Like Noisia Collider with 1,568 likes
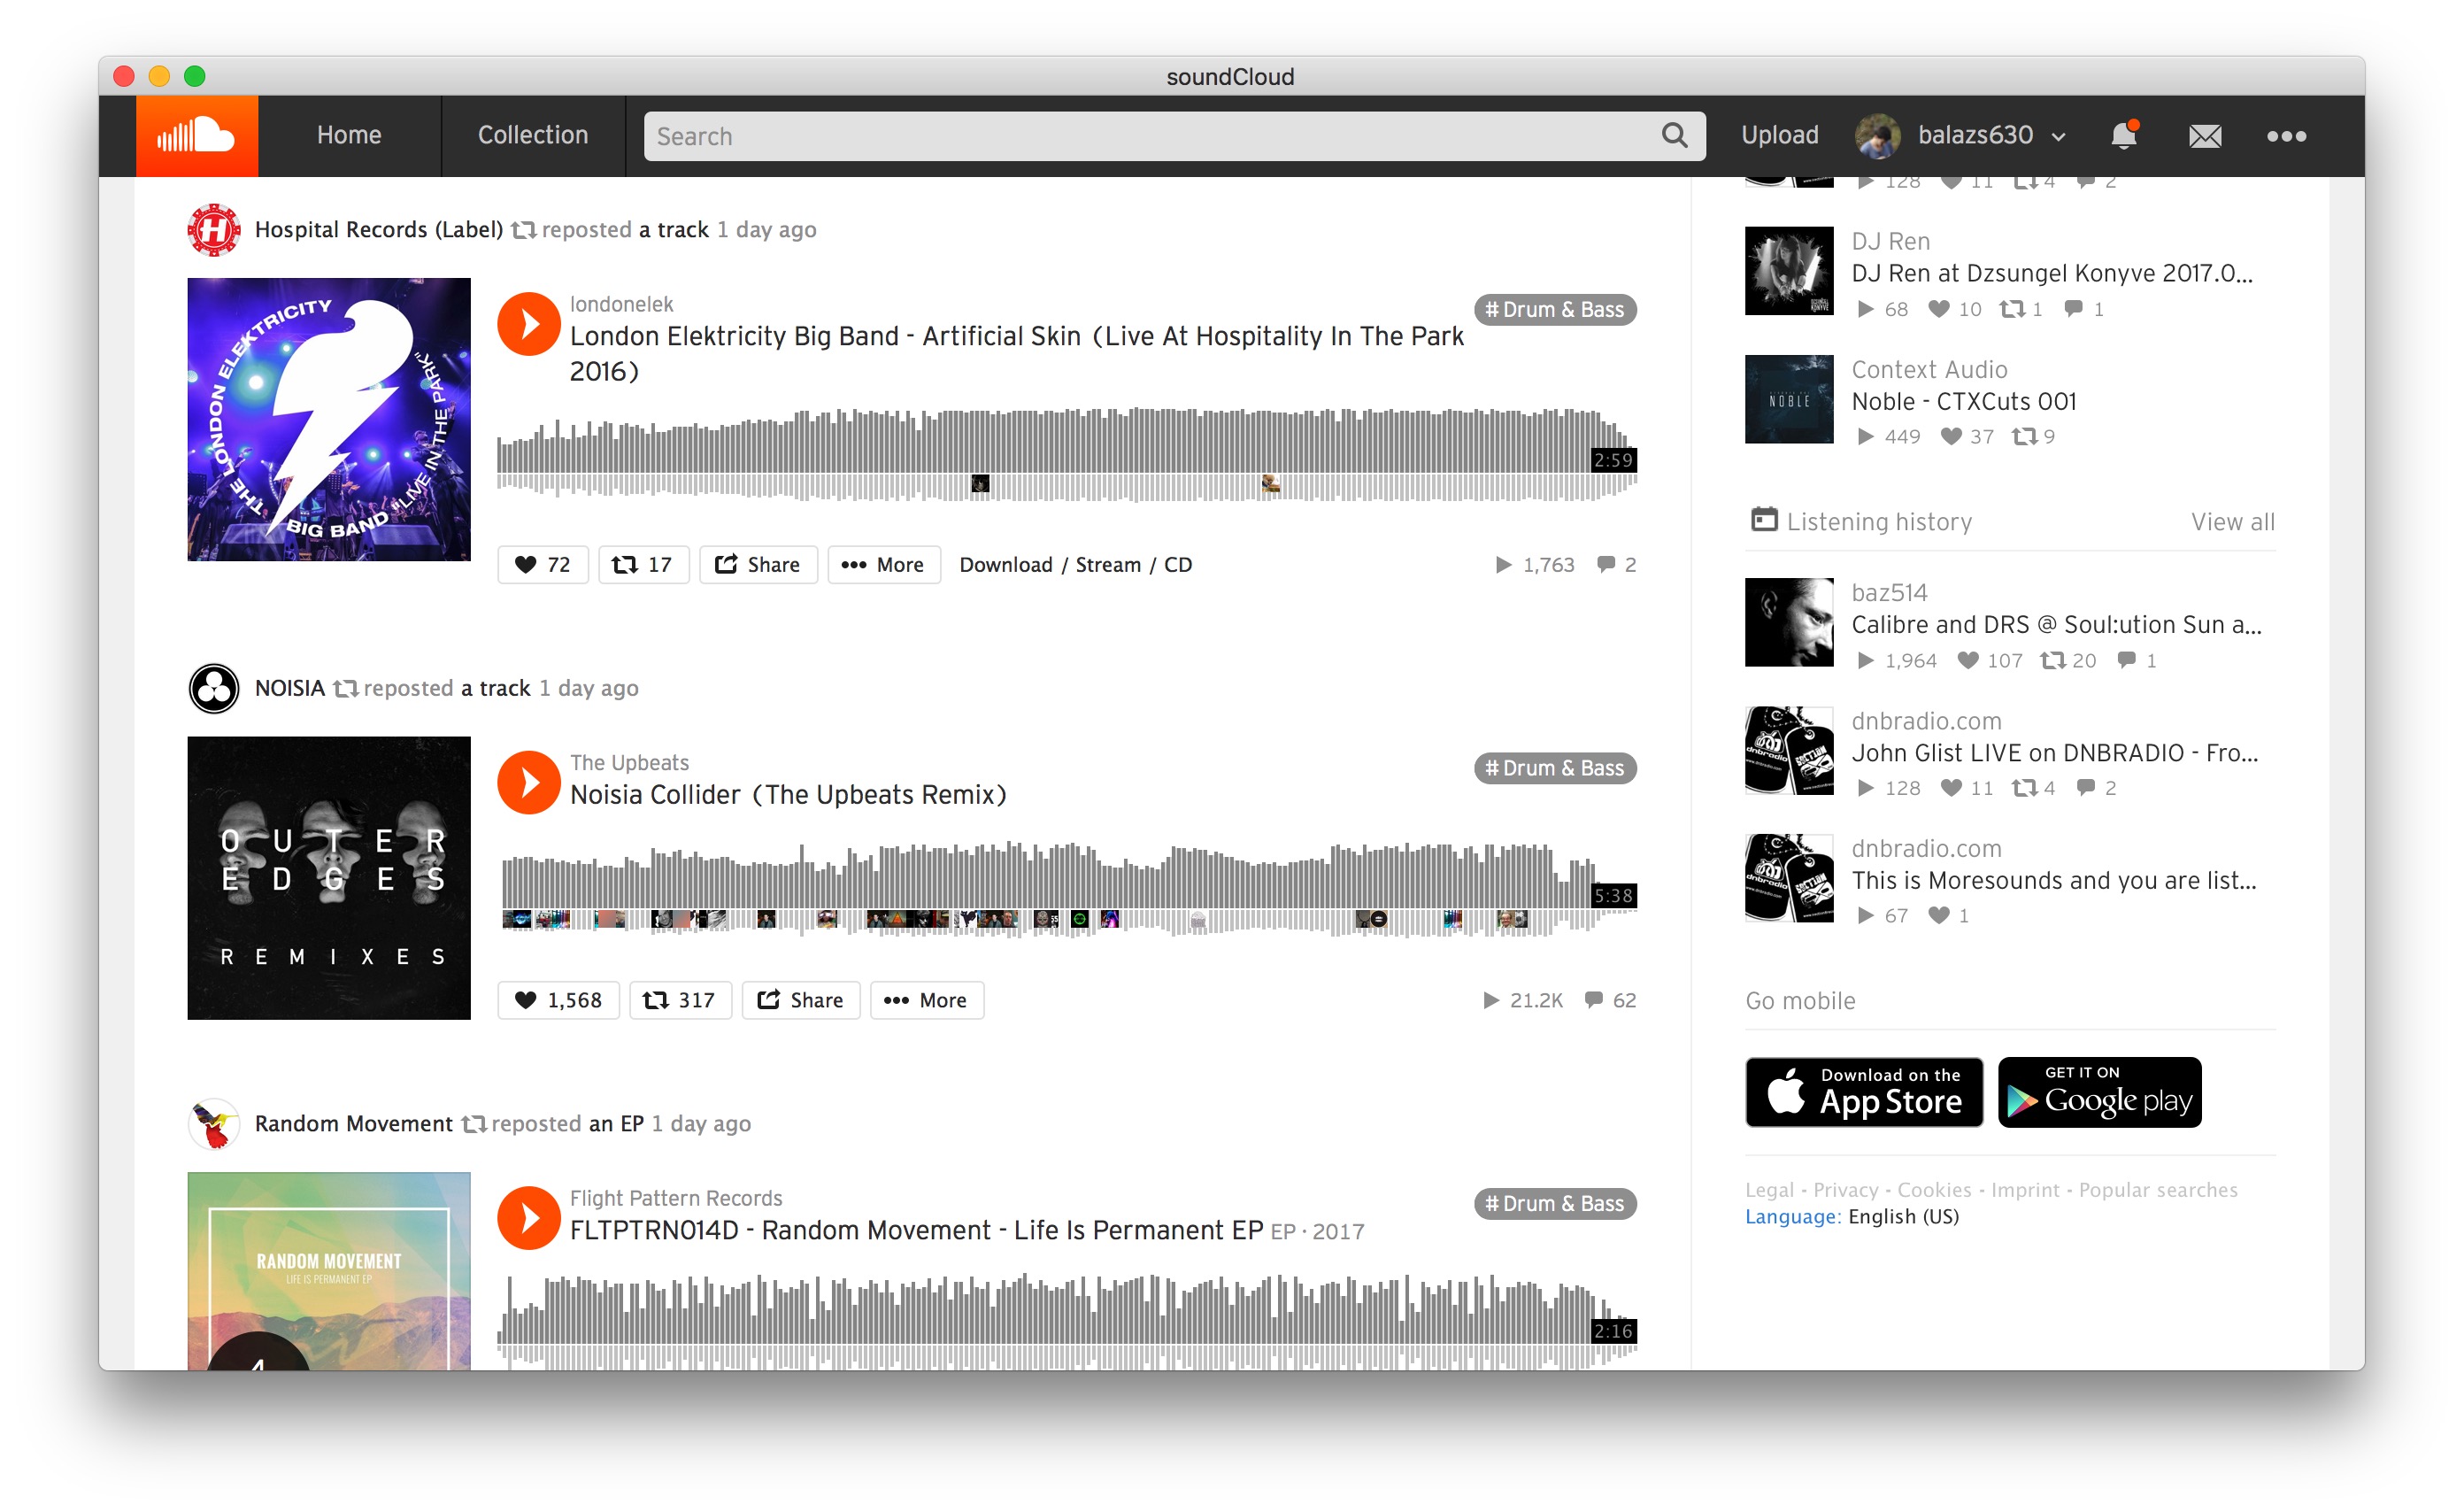This screenshot has width=2464, height=1512. pos(558,1000)
